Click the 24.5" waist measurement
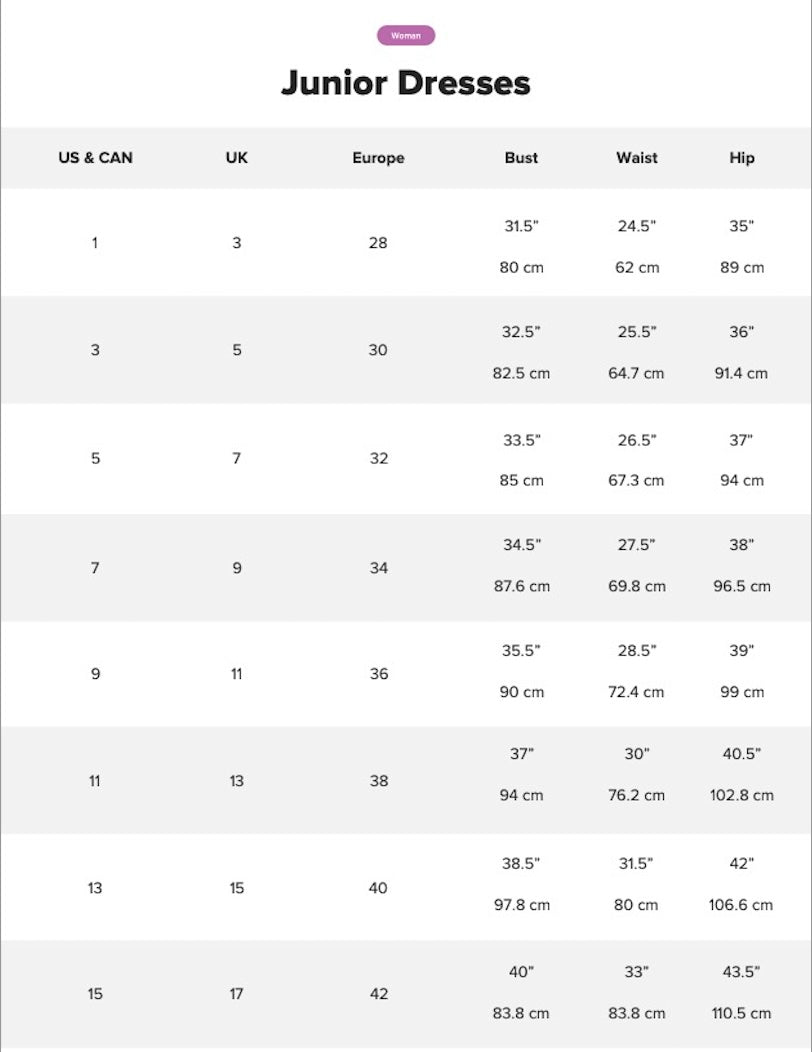This screenshot has width=812, height=1052. (637, 226)
